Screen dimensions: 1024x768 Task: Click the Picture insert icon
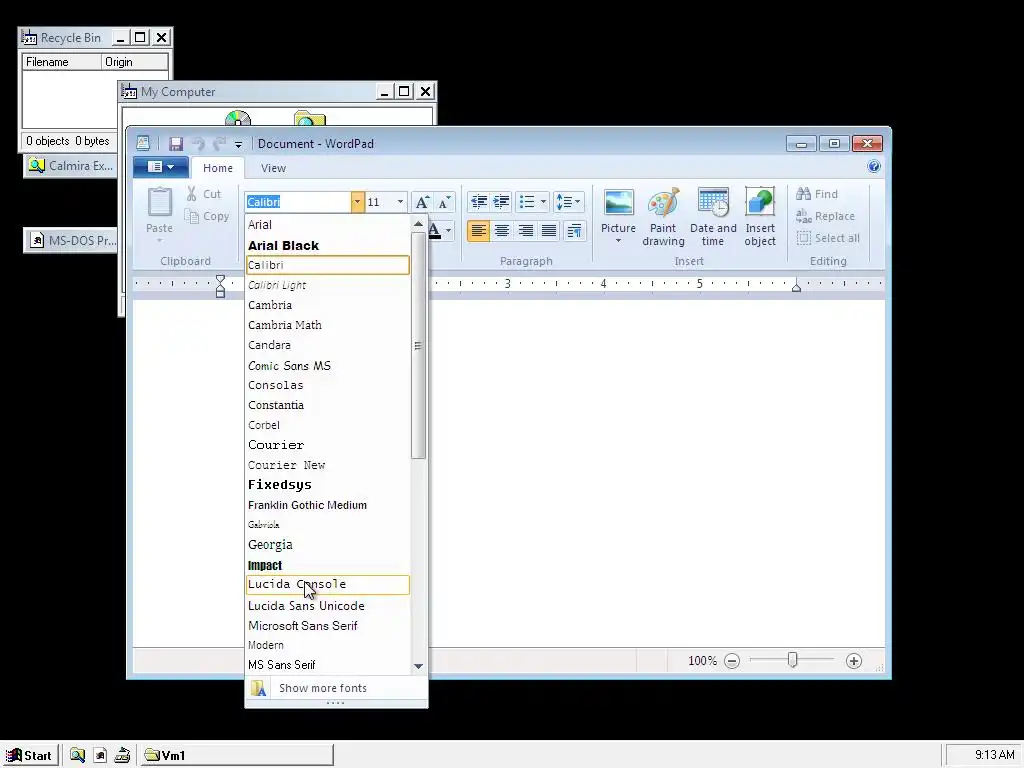tap(618, 202)
